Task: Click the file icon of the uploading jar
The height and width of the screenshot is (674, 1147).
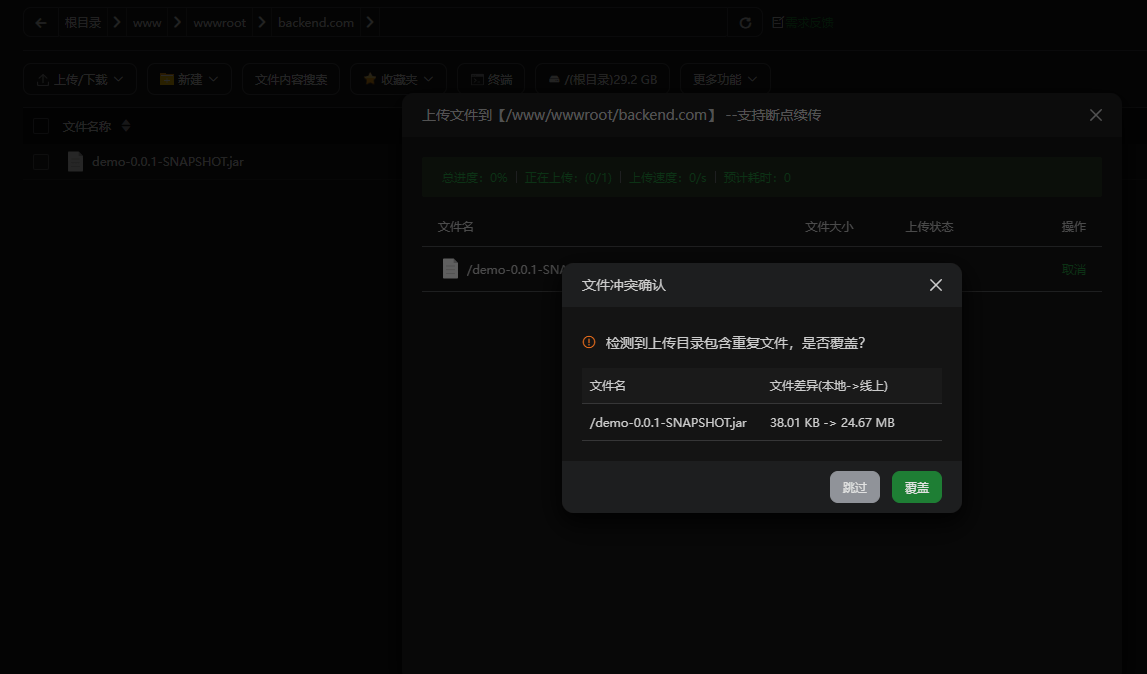Action: (x=450, y=269)
